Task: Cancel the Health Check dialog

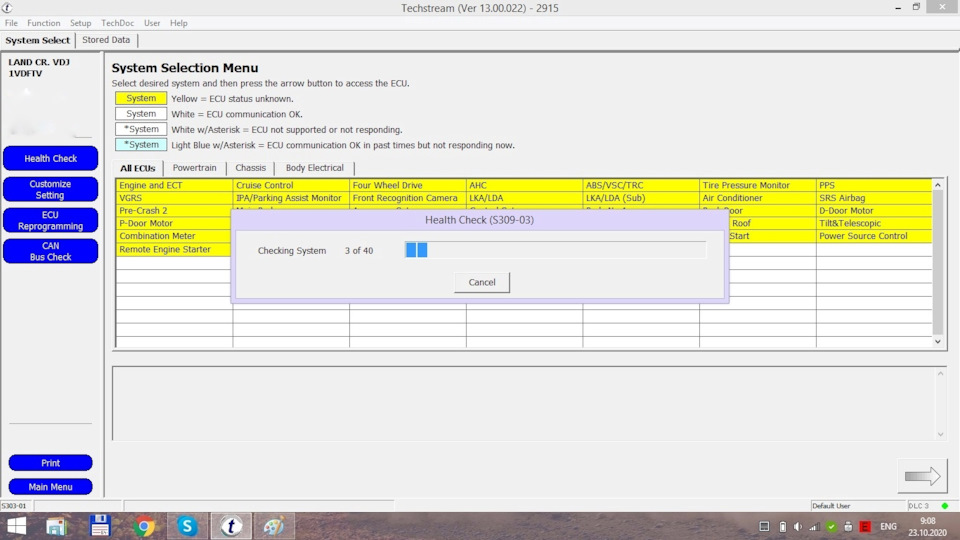Action: pos(481,282)
